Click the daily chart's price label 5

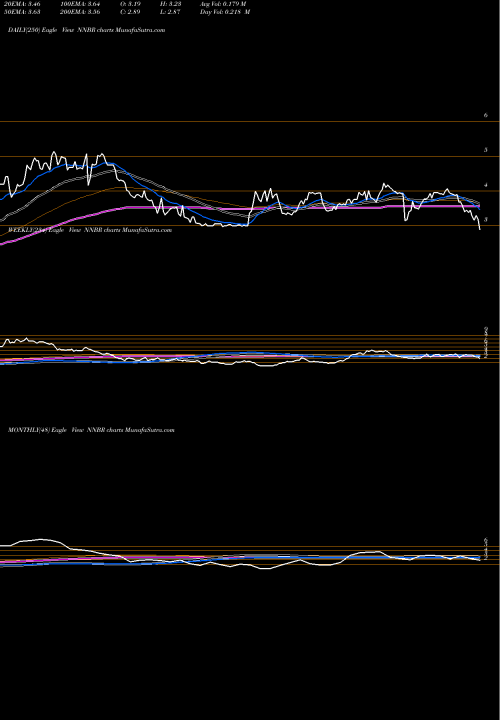[486, 150]
